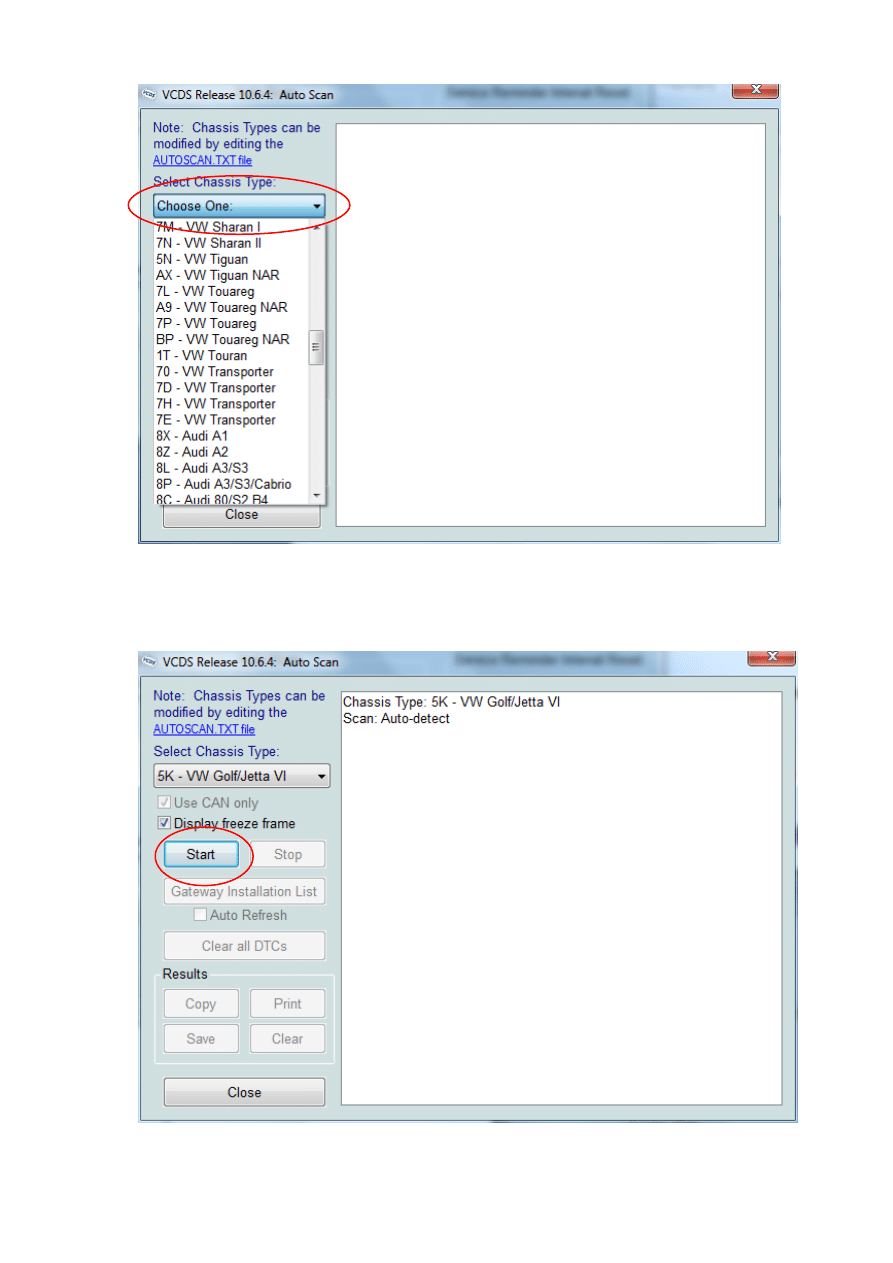Image resolution: width=893 pixels, height=1263 pixels.
Task: Copy the scan results
Action: pyautogui.click(x=200, y=1004)
